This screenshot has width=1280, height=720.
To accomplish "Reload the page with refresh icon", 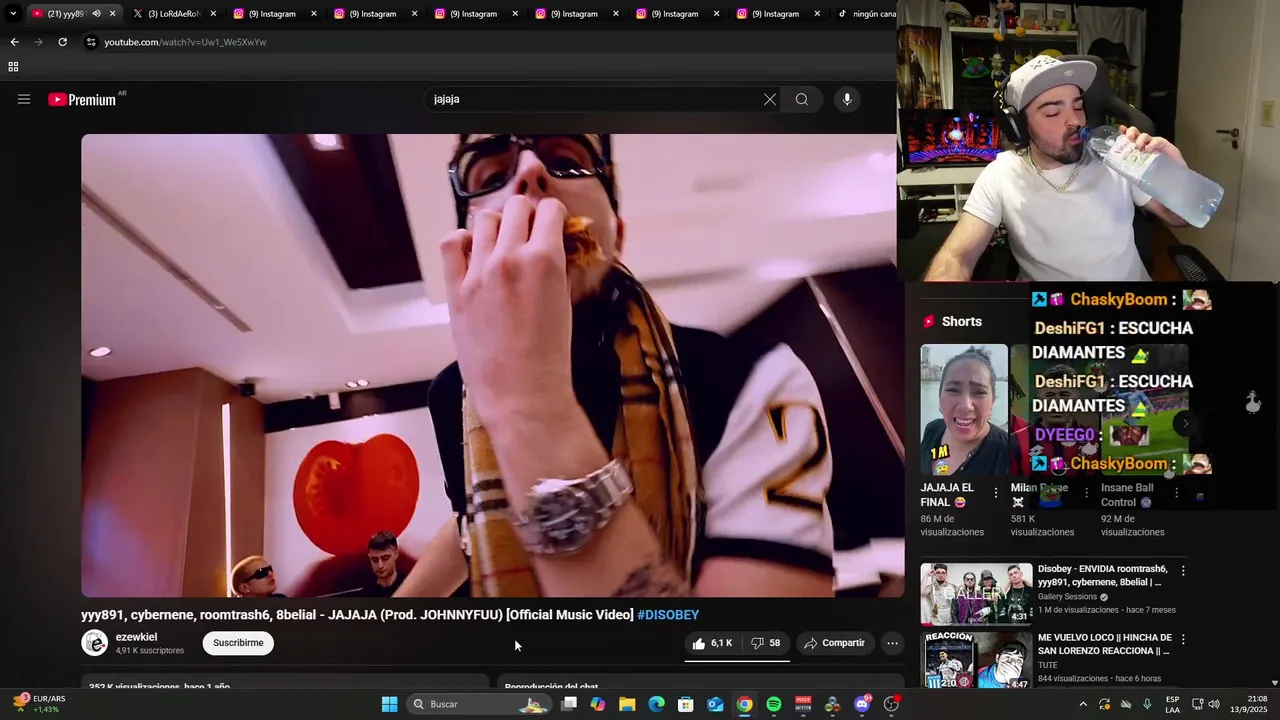I will click(62, 42).
